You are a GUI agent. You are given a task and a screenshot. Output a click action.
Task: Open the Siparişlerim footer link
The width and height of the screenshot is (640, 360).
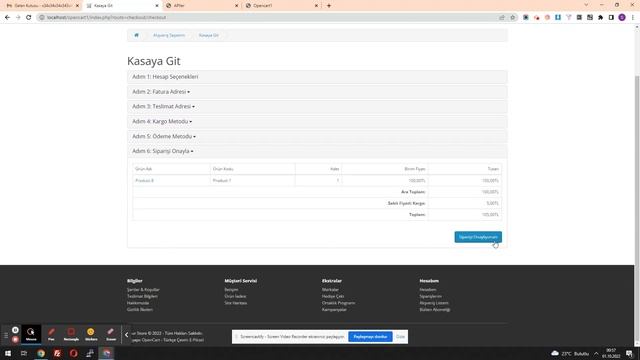pos(431,296)
